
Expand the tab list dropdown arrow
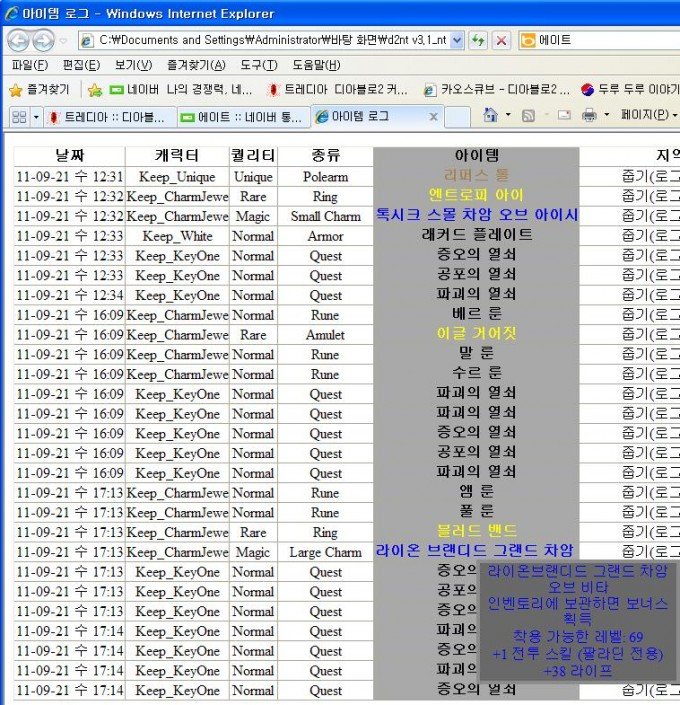coord(36,117)
